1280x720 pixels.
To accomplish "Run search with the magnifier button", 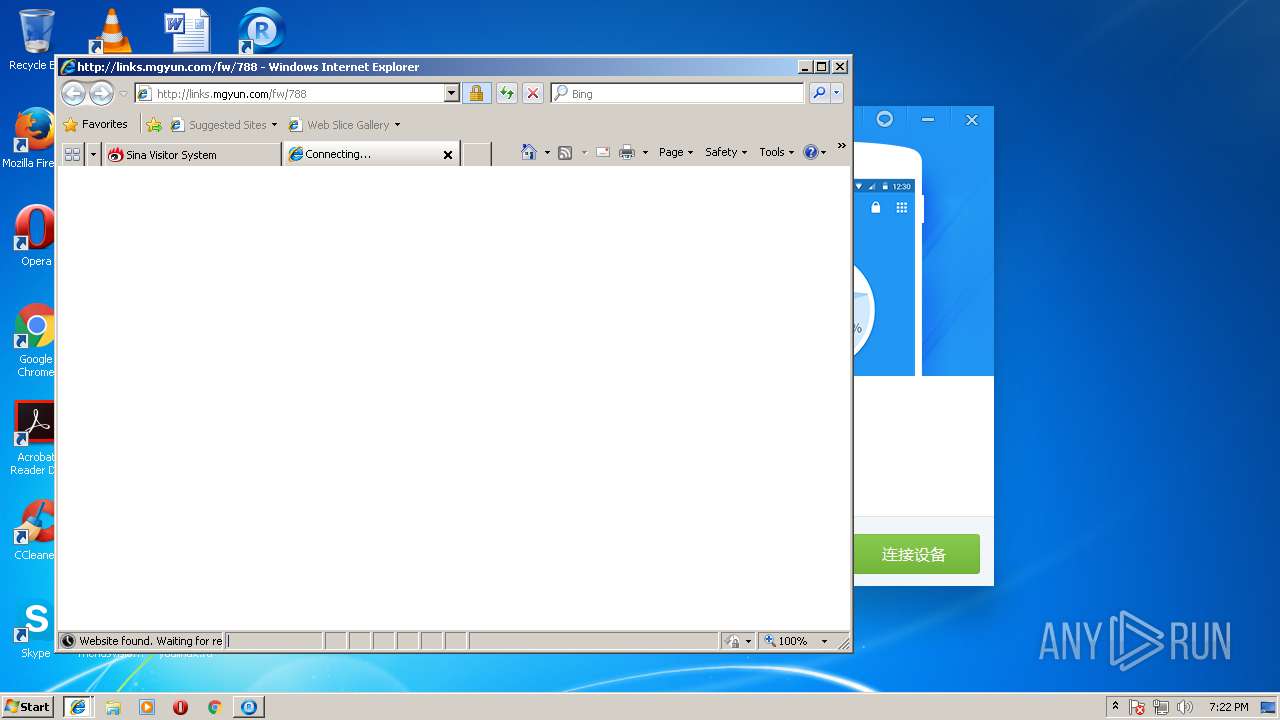I will coord(819,94).
